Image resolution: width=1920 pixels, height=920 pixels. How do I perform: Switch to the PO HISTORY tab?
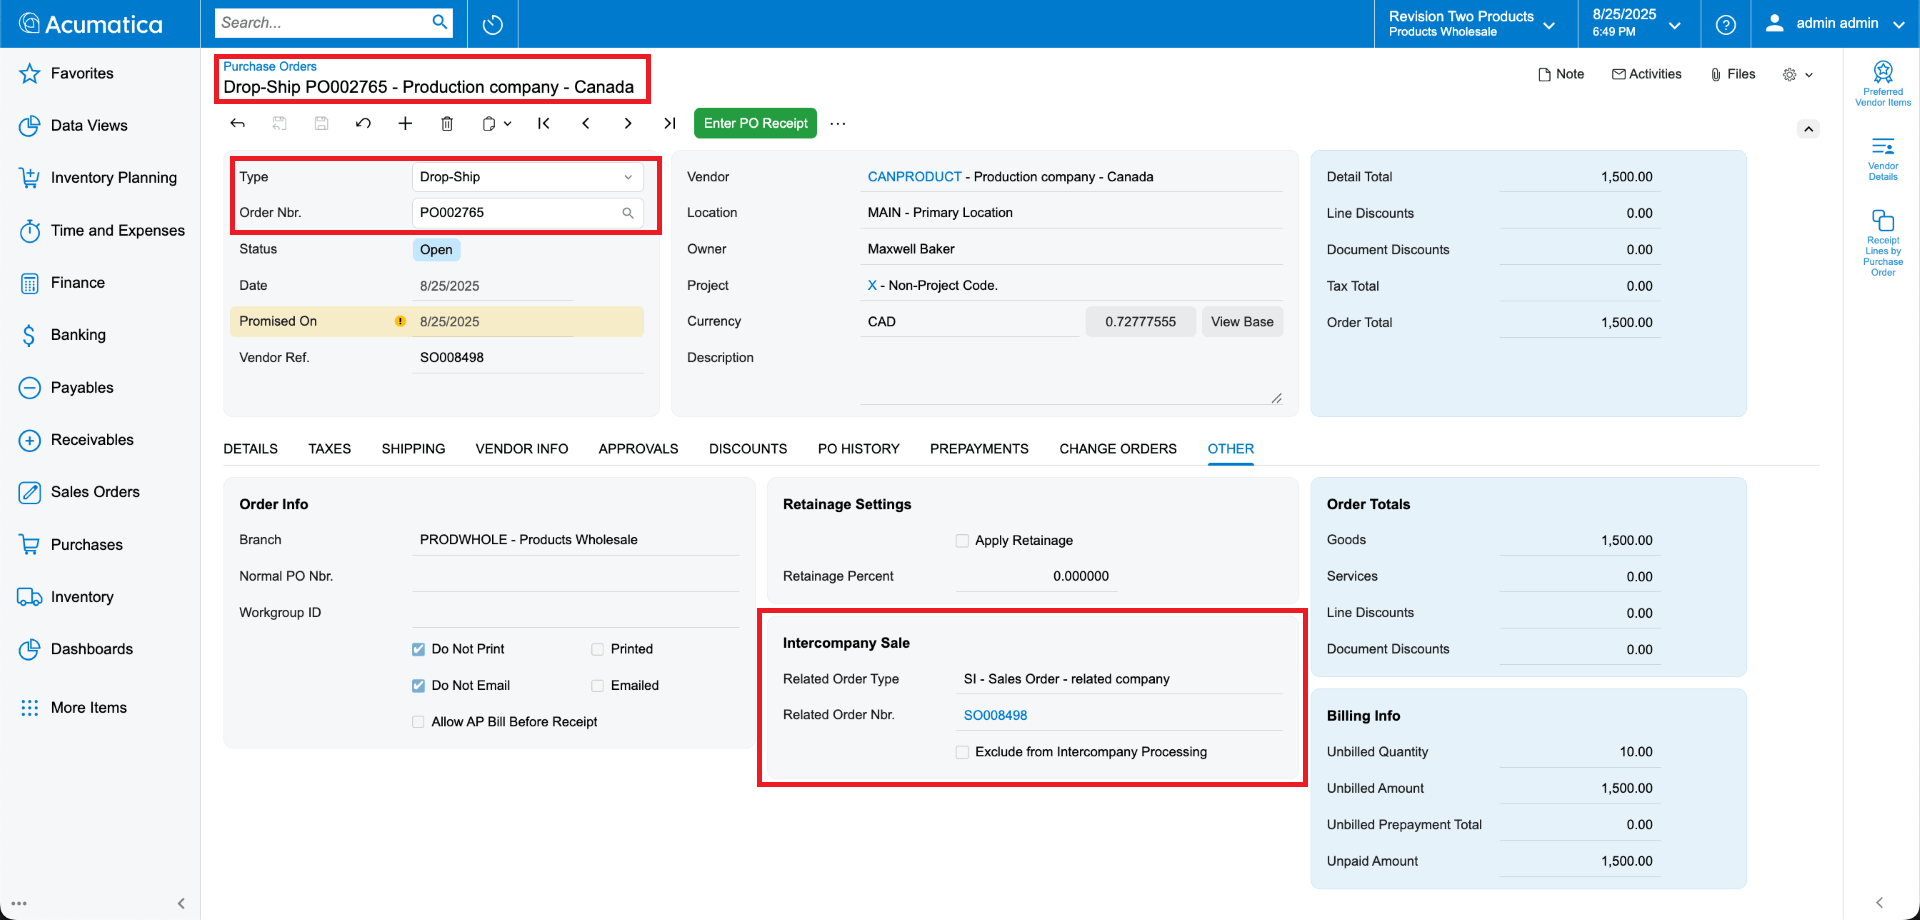(858, 449)
